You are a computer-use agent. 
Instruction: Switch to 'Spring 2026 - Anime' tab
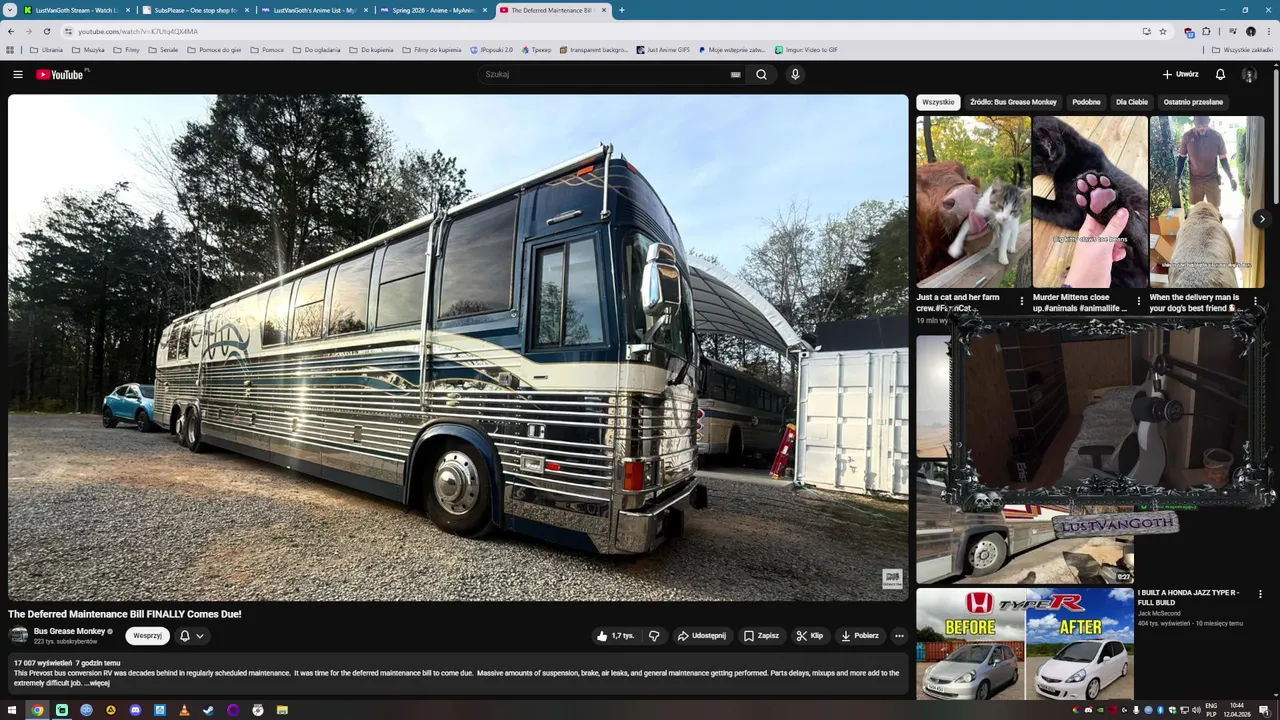coord(433,10)
